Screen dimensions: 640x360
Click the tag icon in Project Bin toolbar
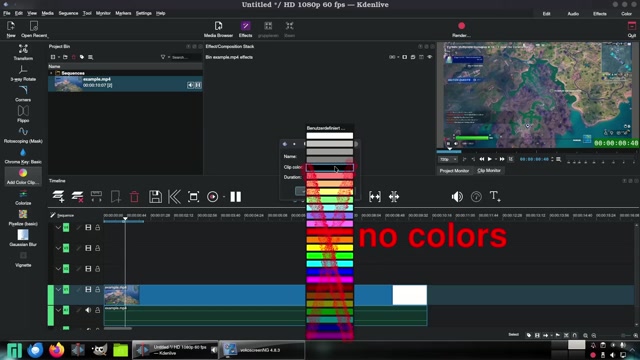coord(82,57)
